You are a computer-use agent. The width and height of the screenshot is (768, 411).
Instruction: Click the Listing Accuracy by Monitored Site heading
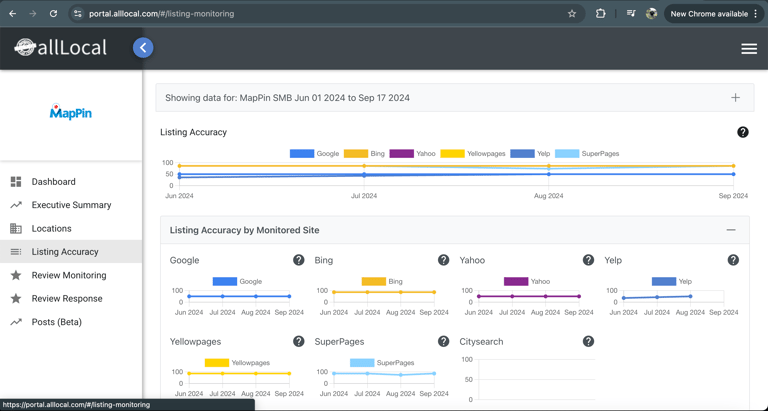tap(244, 230)
